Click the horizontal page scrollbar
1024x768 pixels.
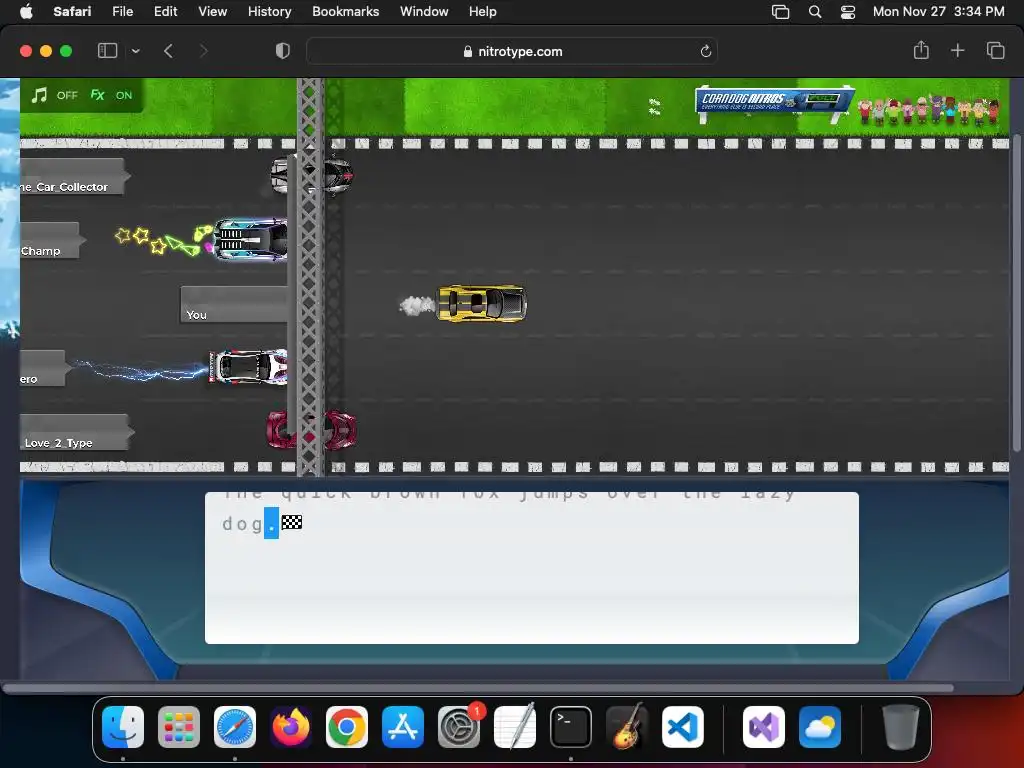[479, 688]
